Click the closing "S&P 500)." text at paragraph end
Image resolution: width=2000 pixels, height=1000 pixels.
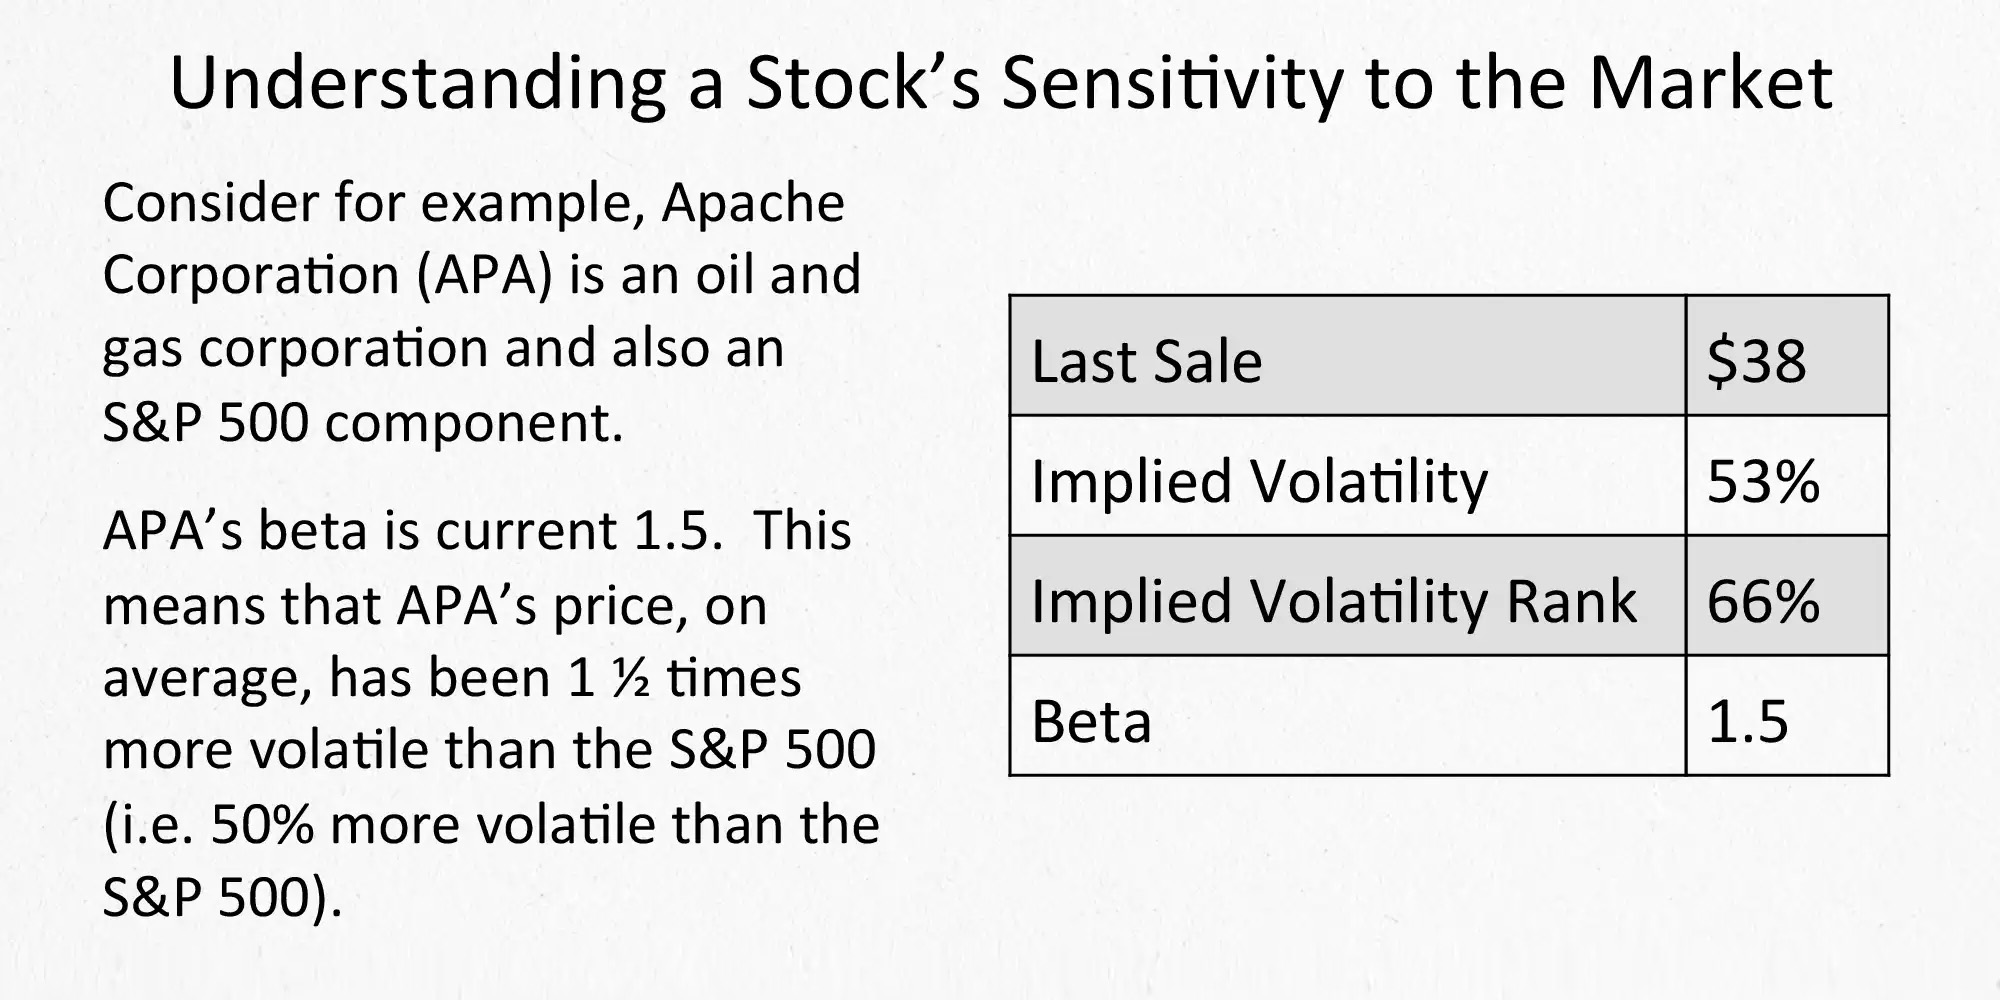click(x=222, y=897)
